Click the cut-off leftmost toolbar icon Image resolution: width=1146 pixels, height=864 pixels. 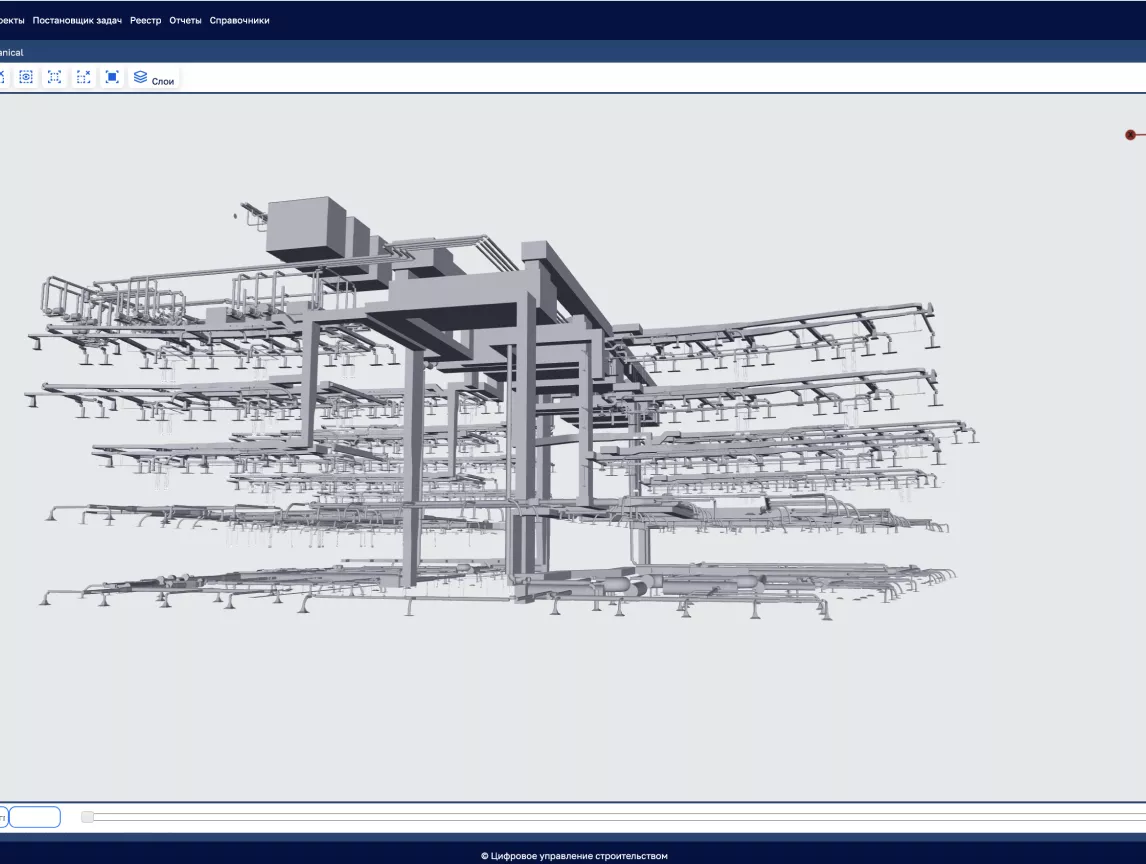pyautogui.click(x=2, y=77)
